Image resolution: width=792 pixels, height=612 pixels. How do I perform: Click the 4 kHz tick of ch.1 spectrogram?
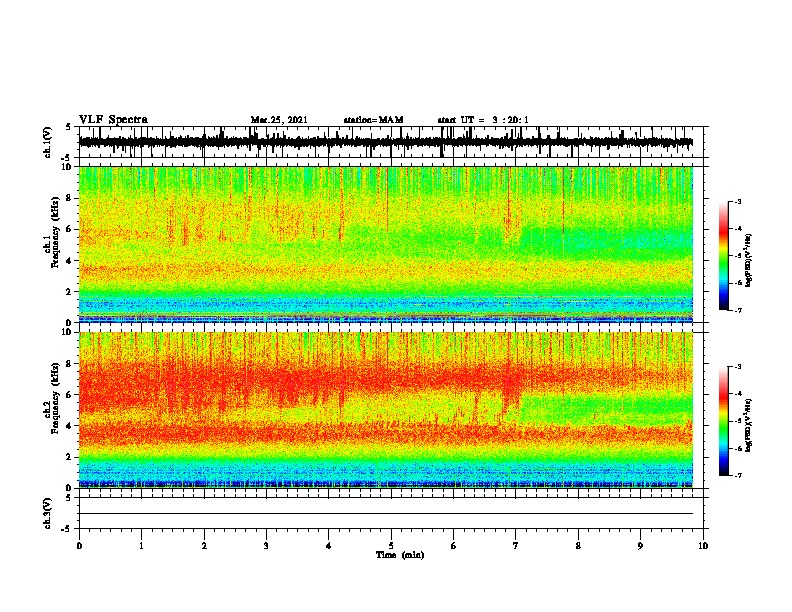71,261
